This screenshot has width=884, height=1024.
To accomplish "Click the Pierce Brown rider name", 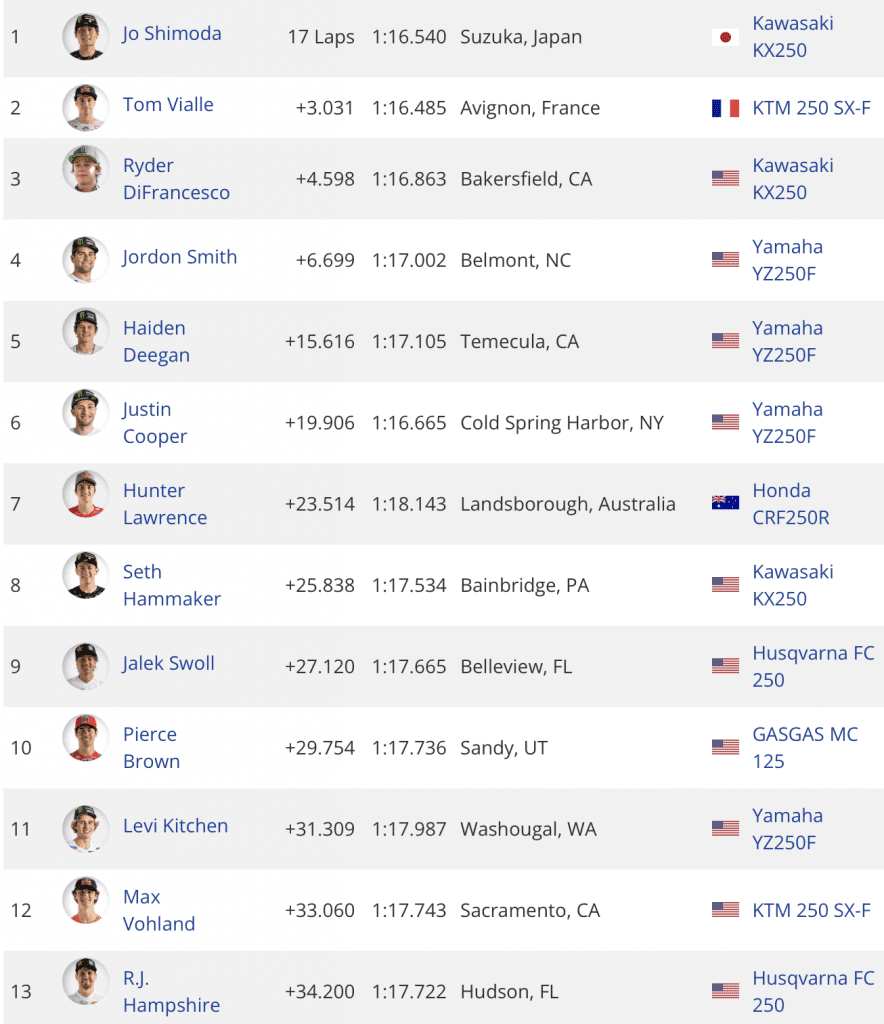I will coord(151,746).
